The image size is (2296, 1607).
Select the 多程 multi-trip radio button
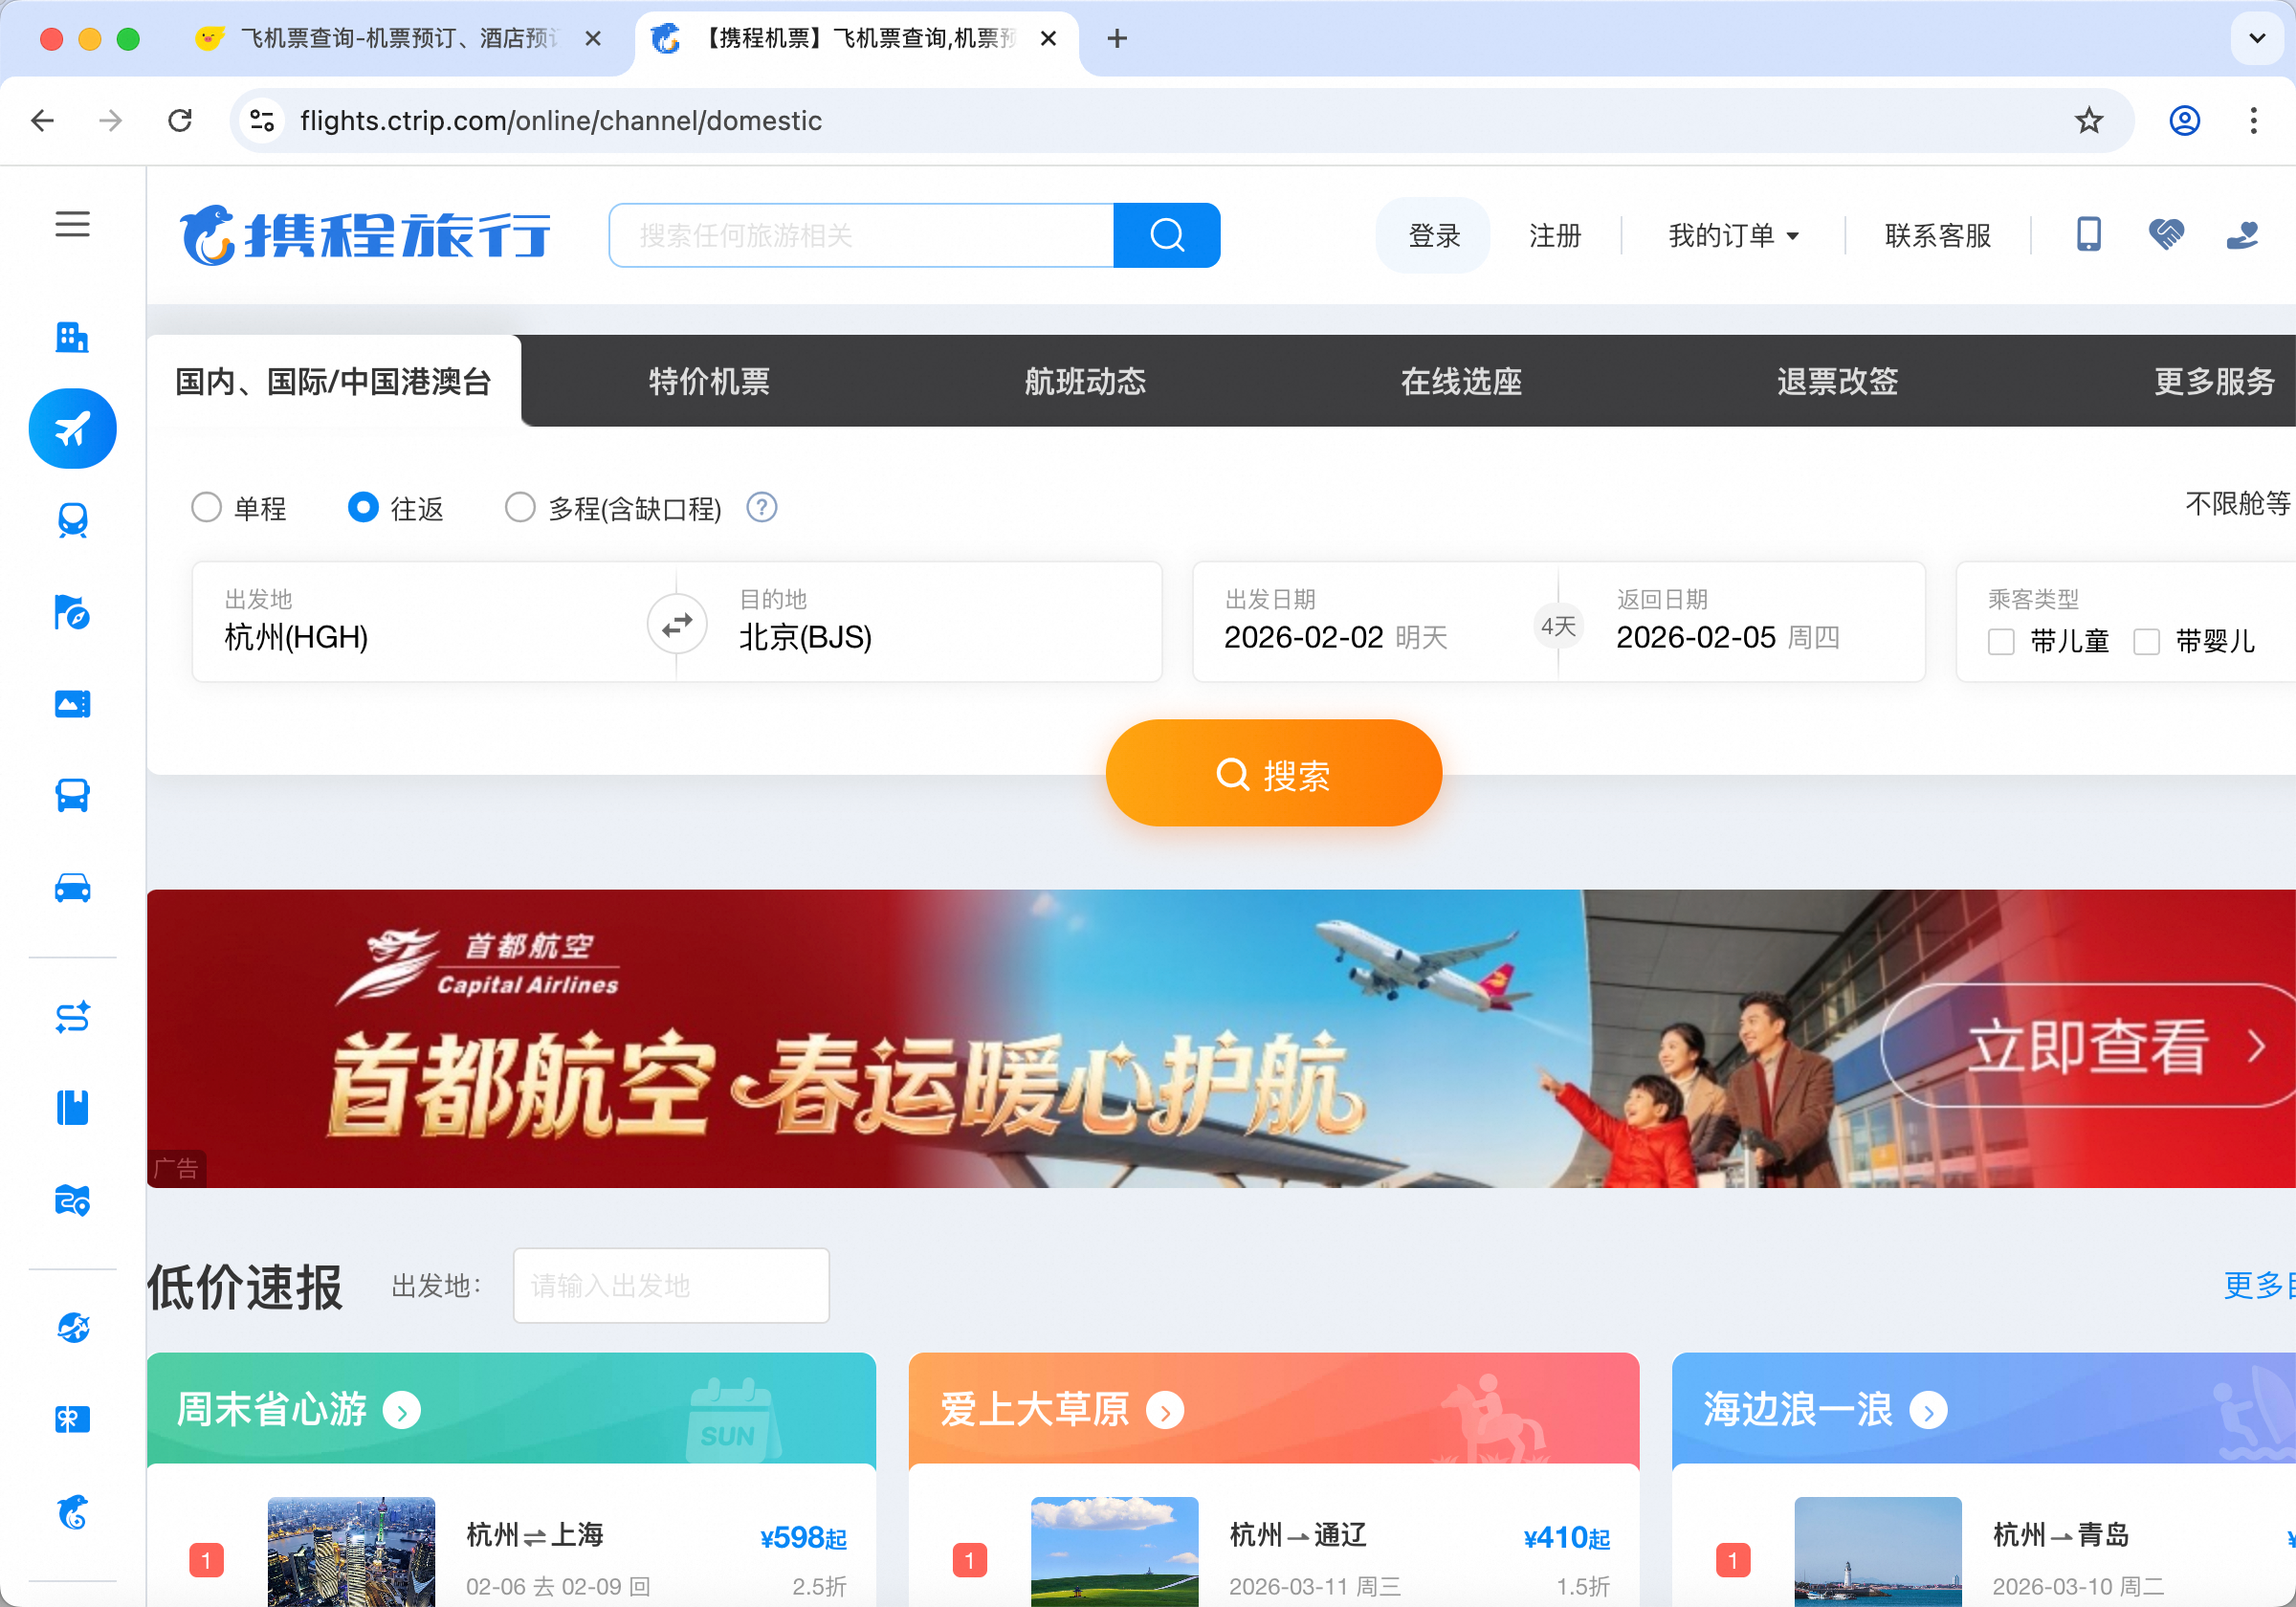[x=519, y=508]
